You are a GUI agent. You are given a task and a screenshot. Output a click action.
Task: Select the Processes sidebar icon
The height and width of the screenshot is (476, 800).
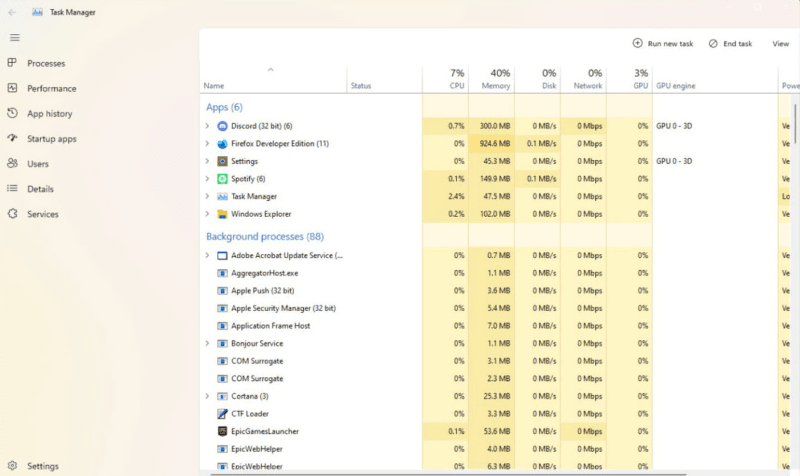click(12, 63)
